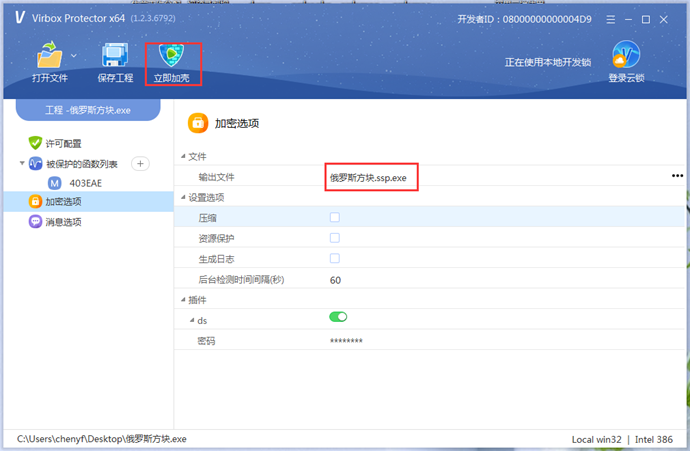Viewport: 690px width, 451px height.
Task: Click the green shield 许可配置 icon
Action: click(35, 143)
